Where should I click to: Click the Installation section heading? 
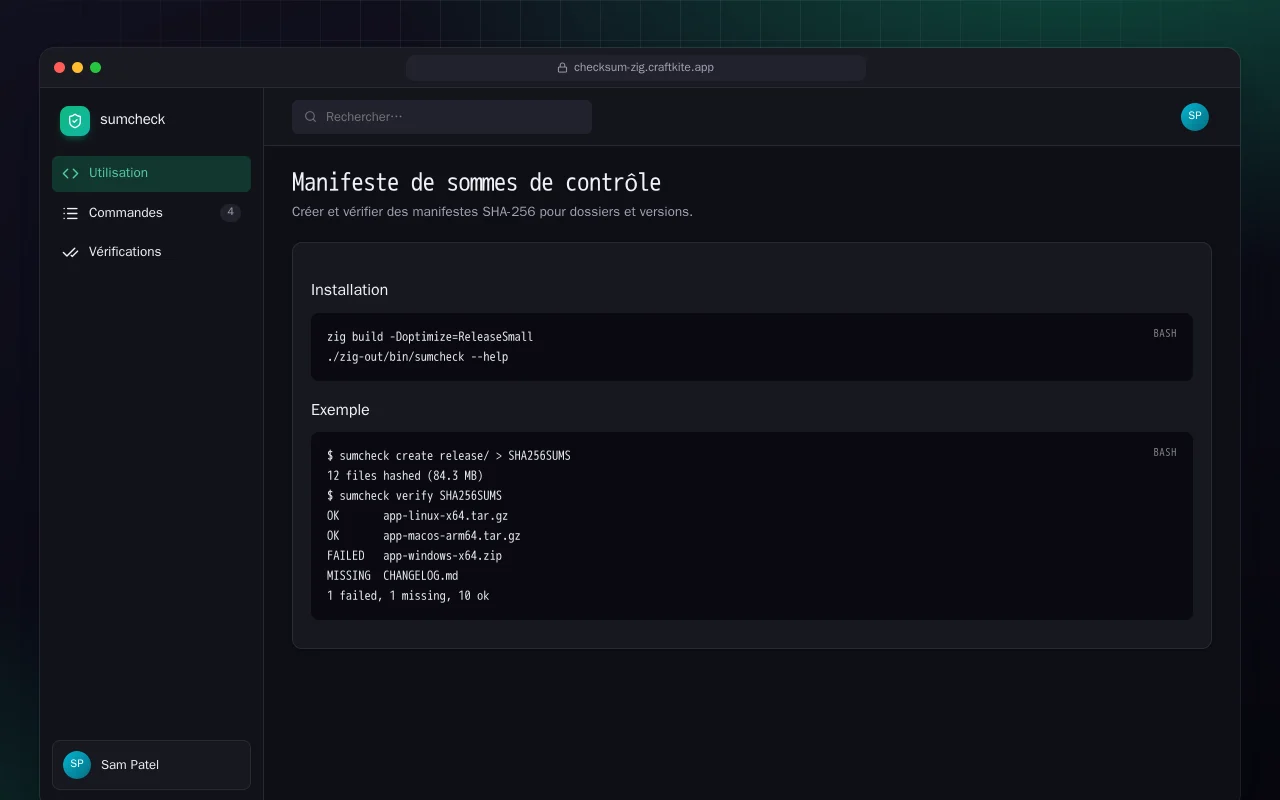tap(349, 290)
